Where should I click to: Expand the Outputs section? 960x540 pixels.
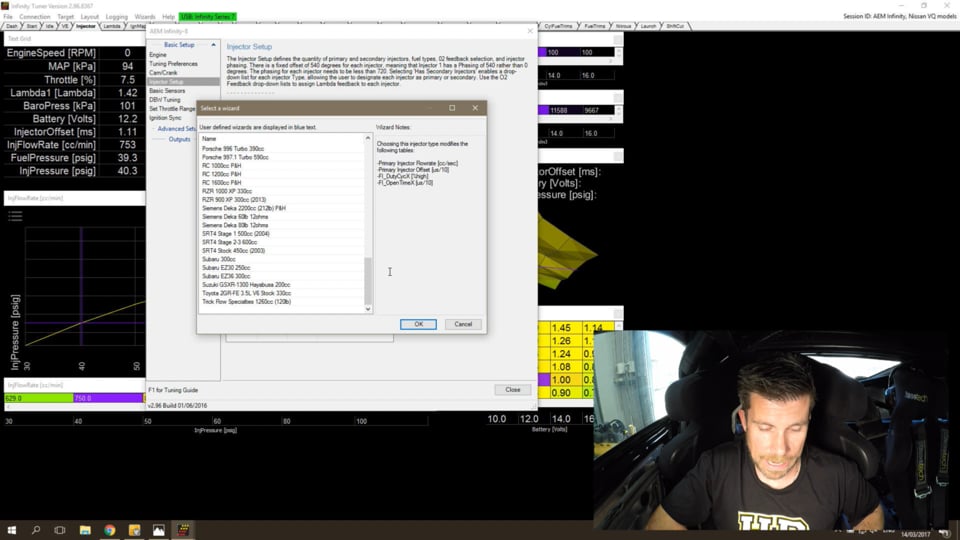[x=179, y=140]
